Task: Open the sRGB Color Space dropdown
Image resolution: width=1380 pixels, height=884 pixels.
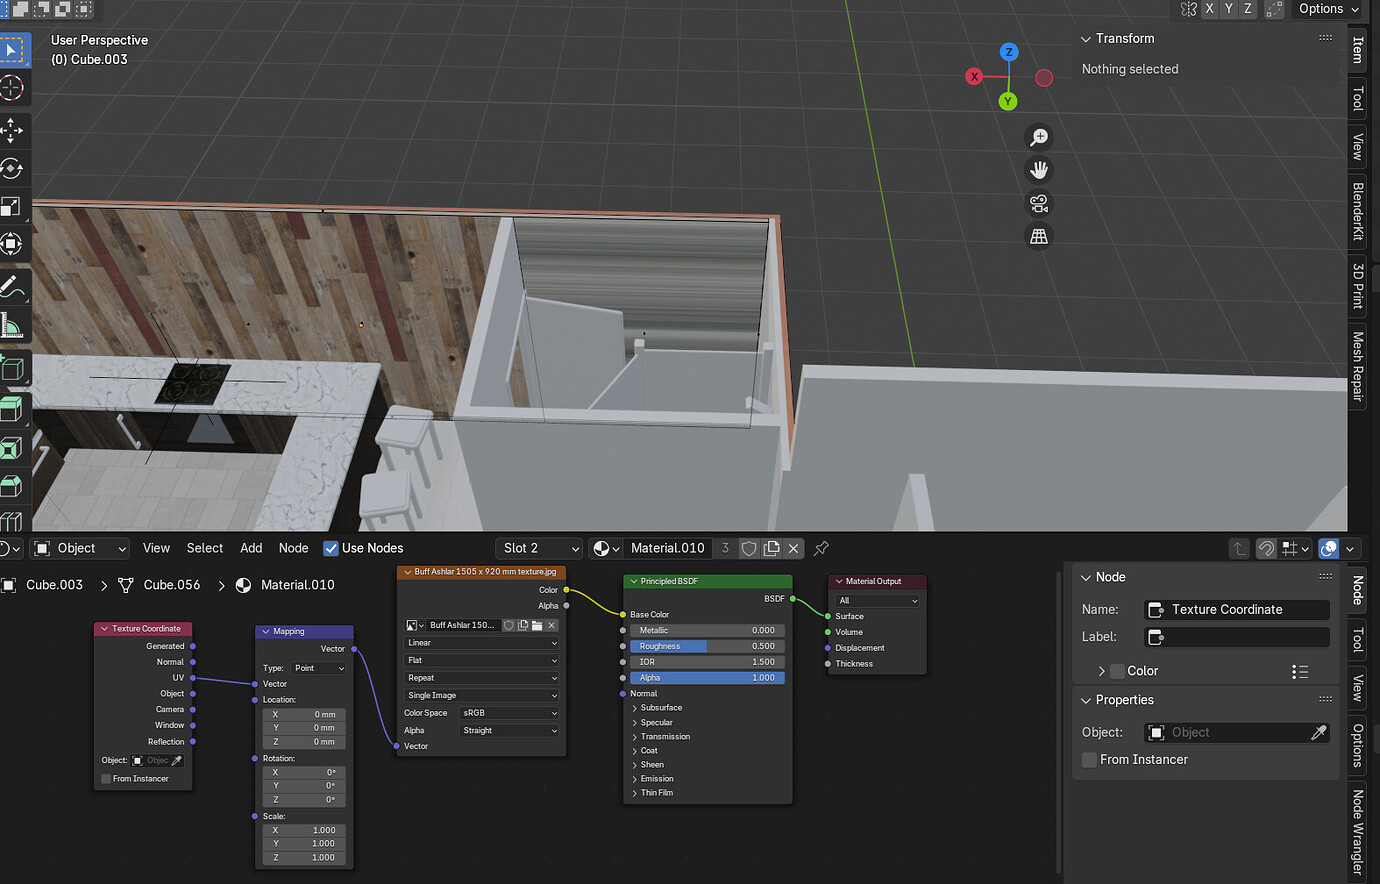Action: 510,713
